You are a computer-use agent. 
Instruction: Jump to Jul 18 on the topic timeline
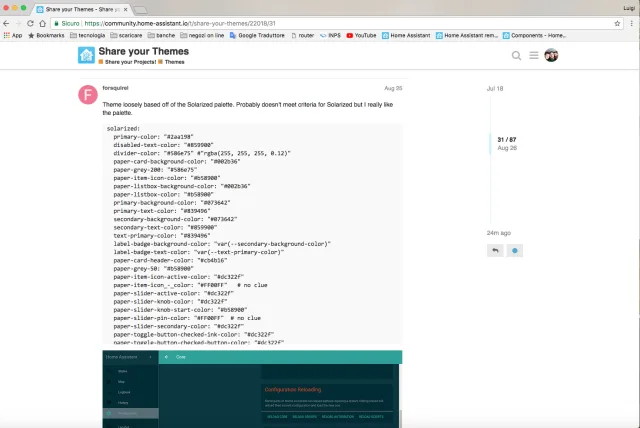[495, 89]
